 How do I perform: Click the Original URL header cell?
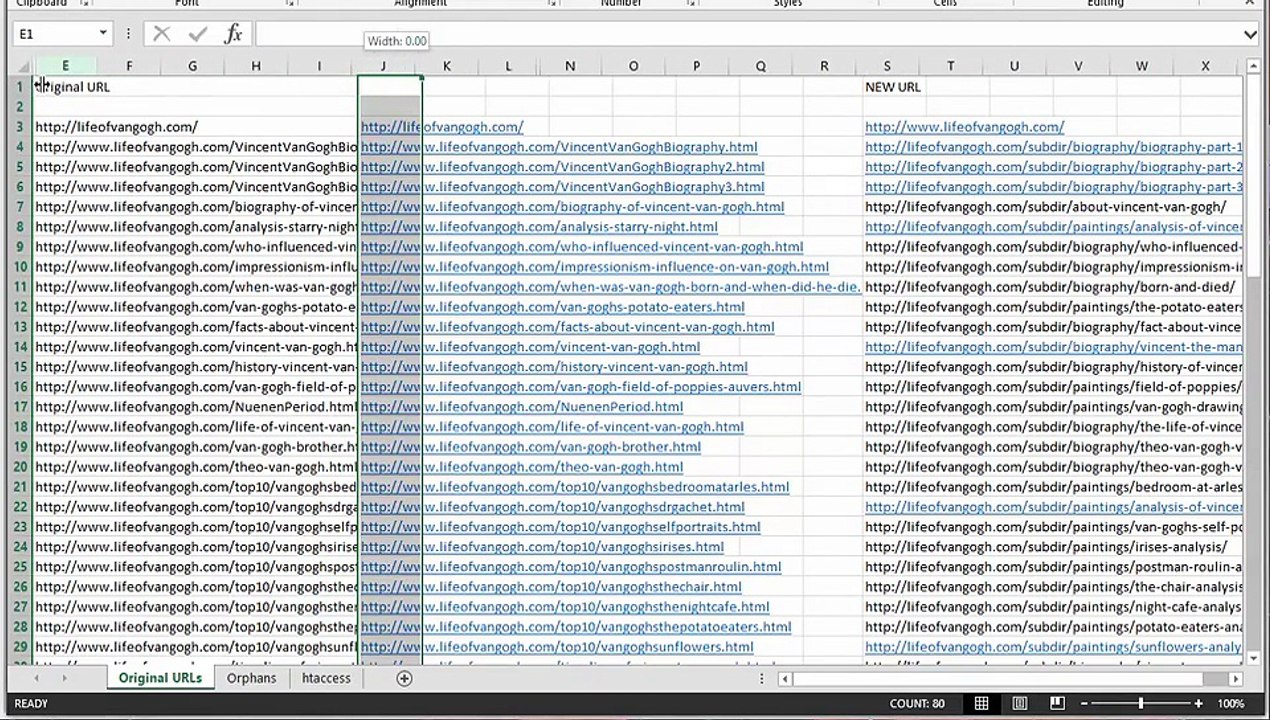[x=72, y=87]
